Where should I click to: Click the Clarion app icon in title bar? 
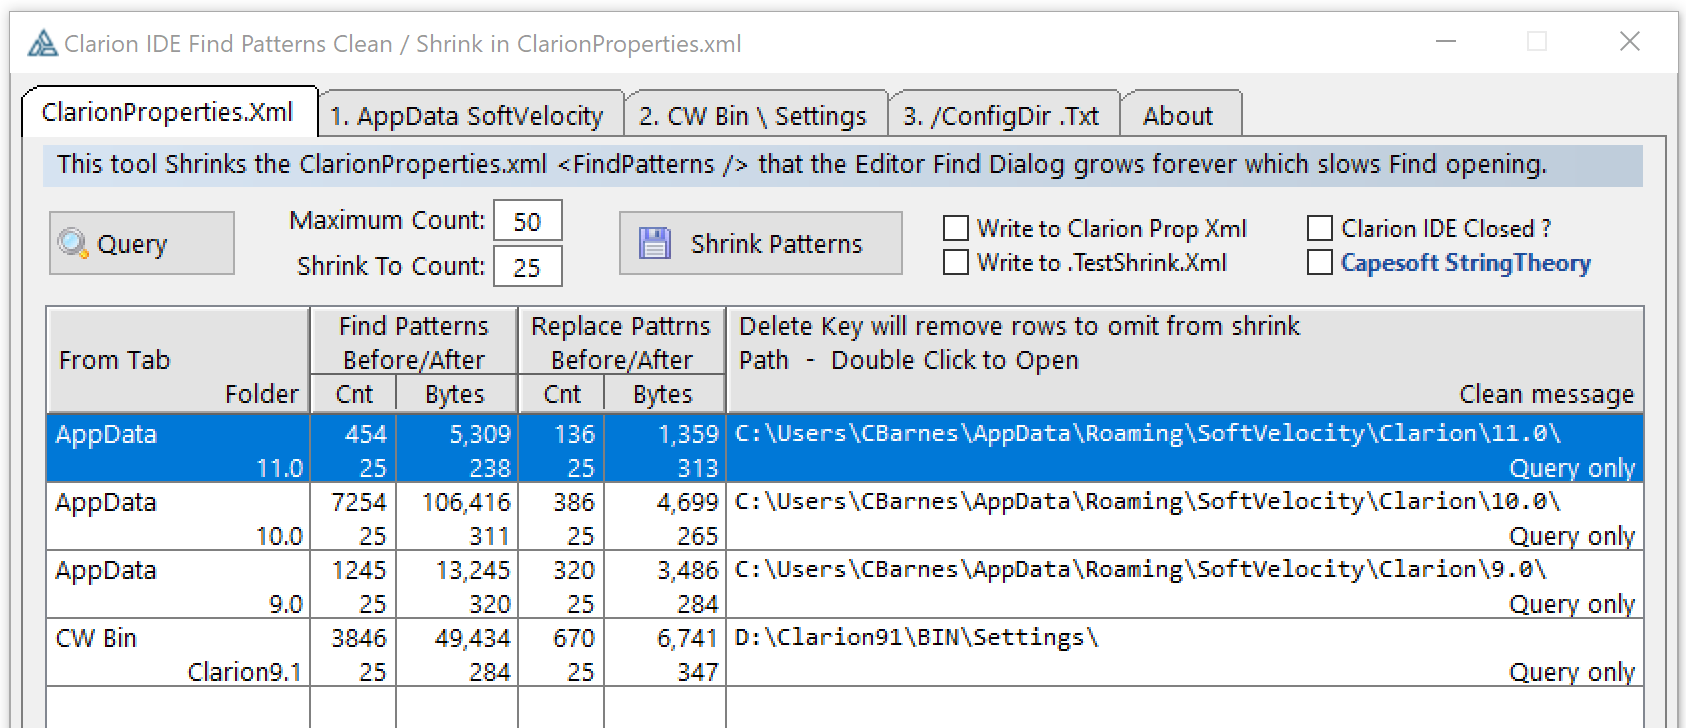coord(42,44)
